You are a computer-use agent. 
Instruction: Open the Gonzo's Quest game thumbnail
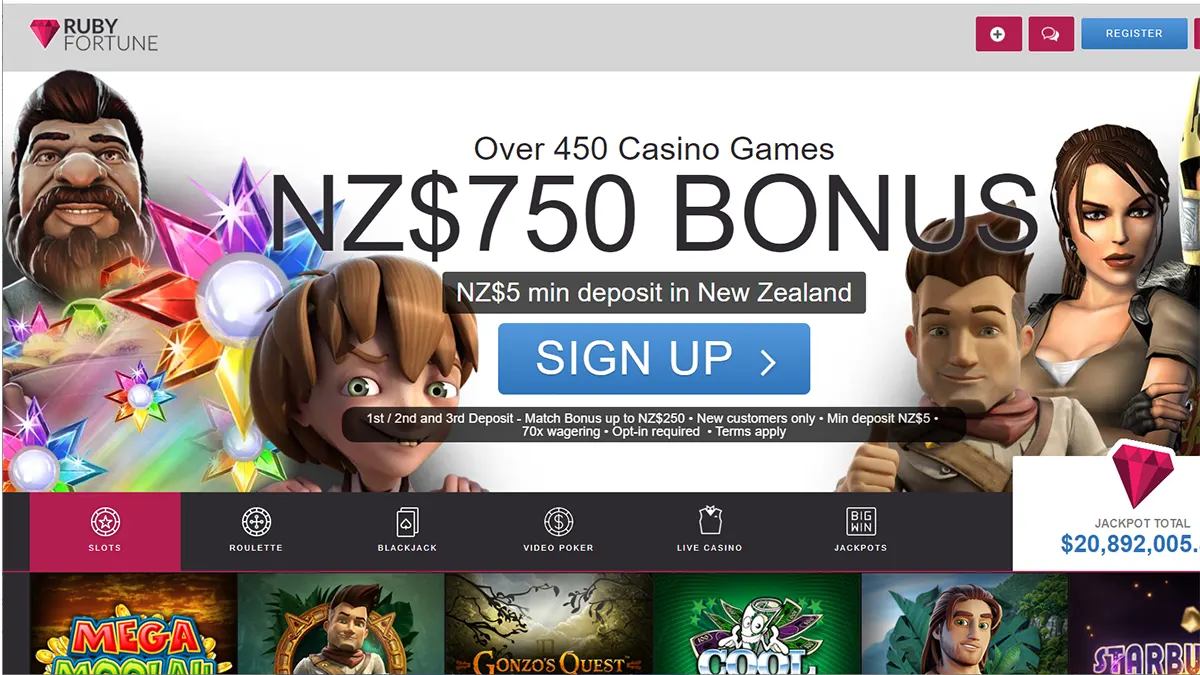[x=549, y=624]
